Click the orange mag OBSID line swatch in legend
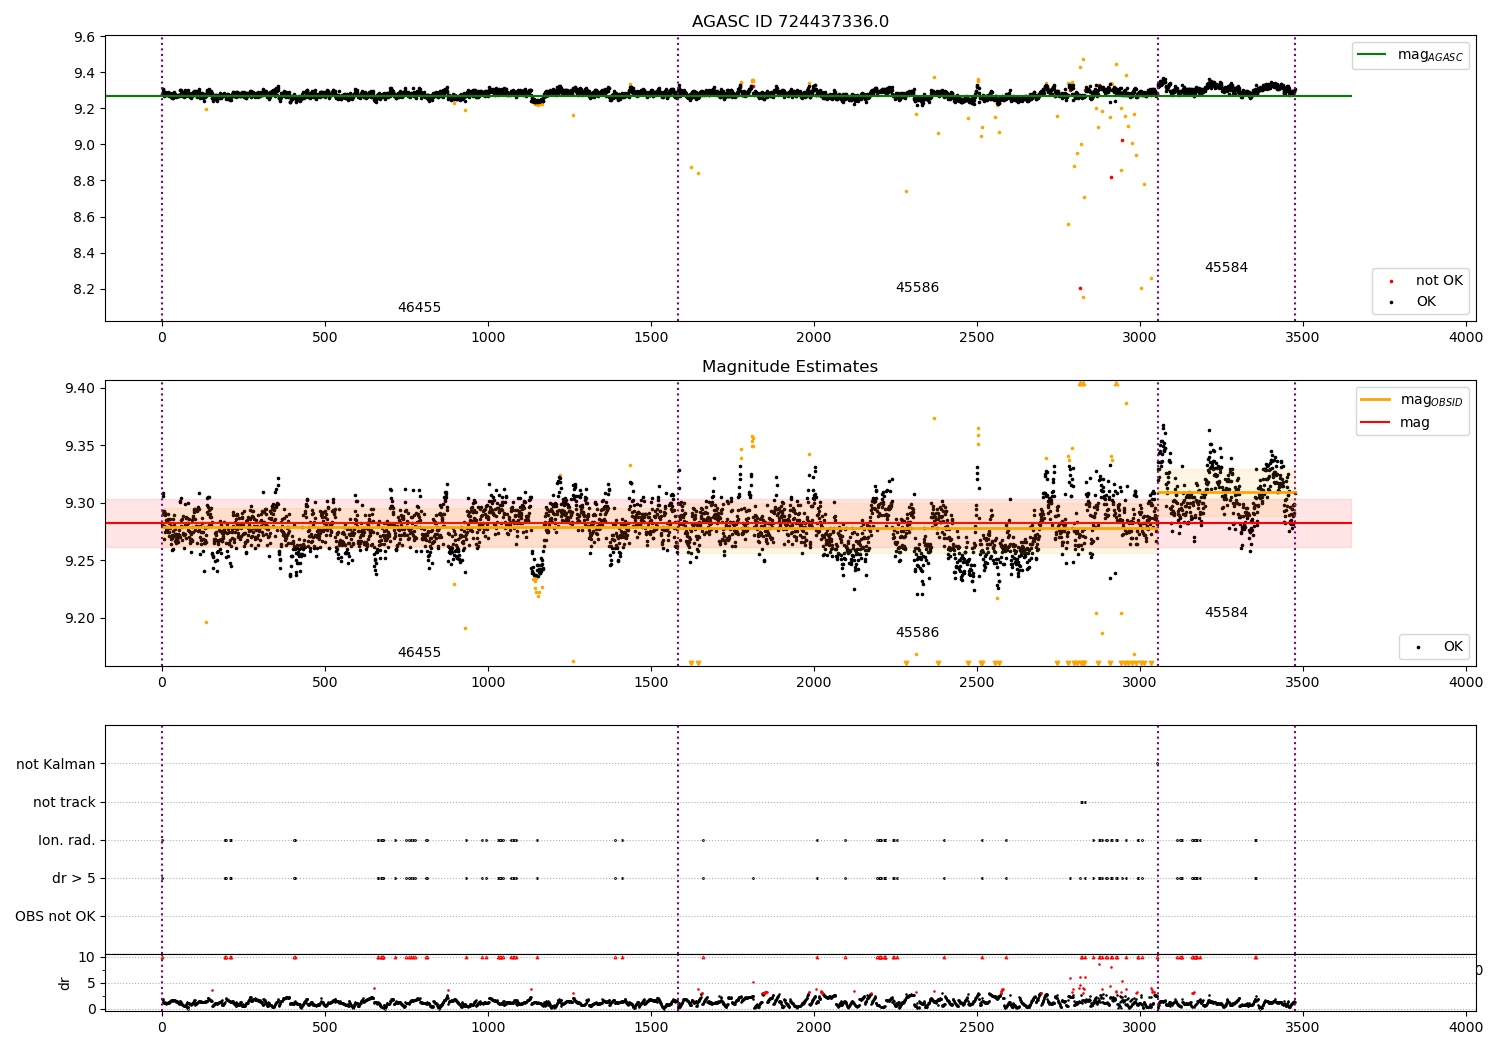 (1376, 400)
